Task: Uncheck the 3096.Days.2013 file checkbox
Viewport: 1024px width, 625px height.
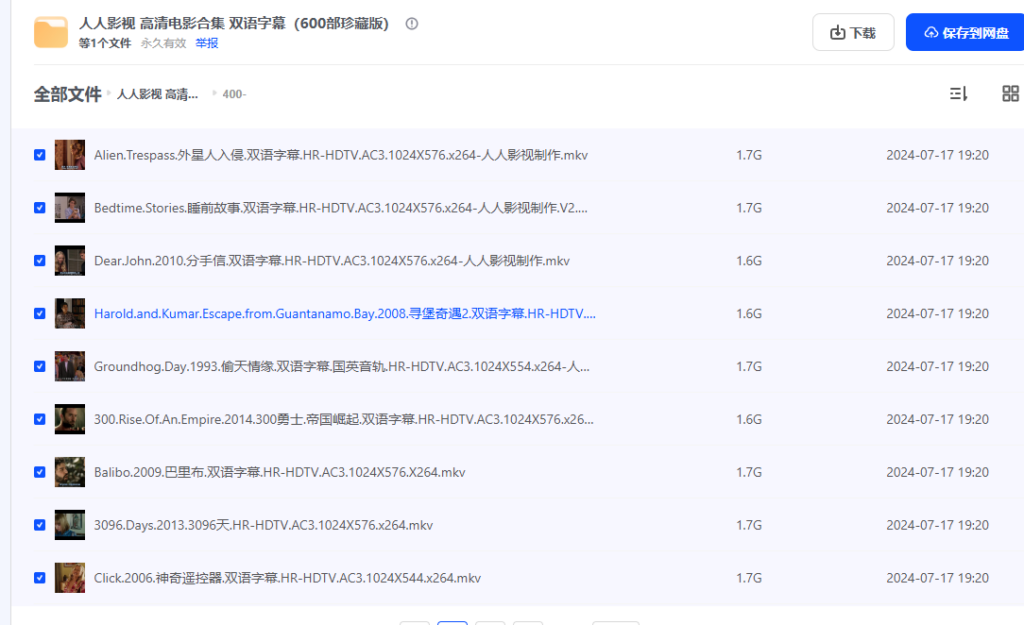Action: (x=40, y=525)
